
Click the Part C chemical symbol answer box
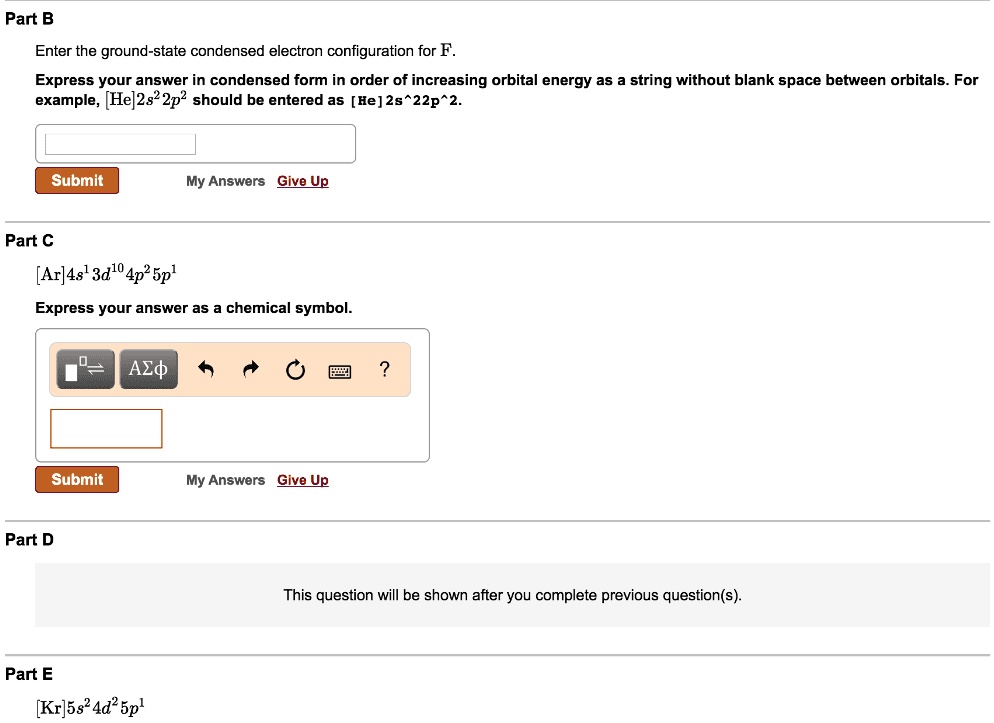click(106, 429)
